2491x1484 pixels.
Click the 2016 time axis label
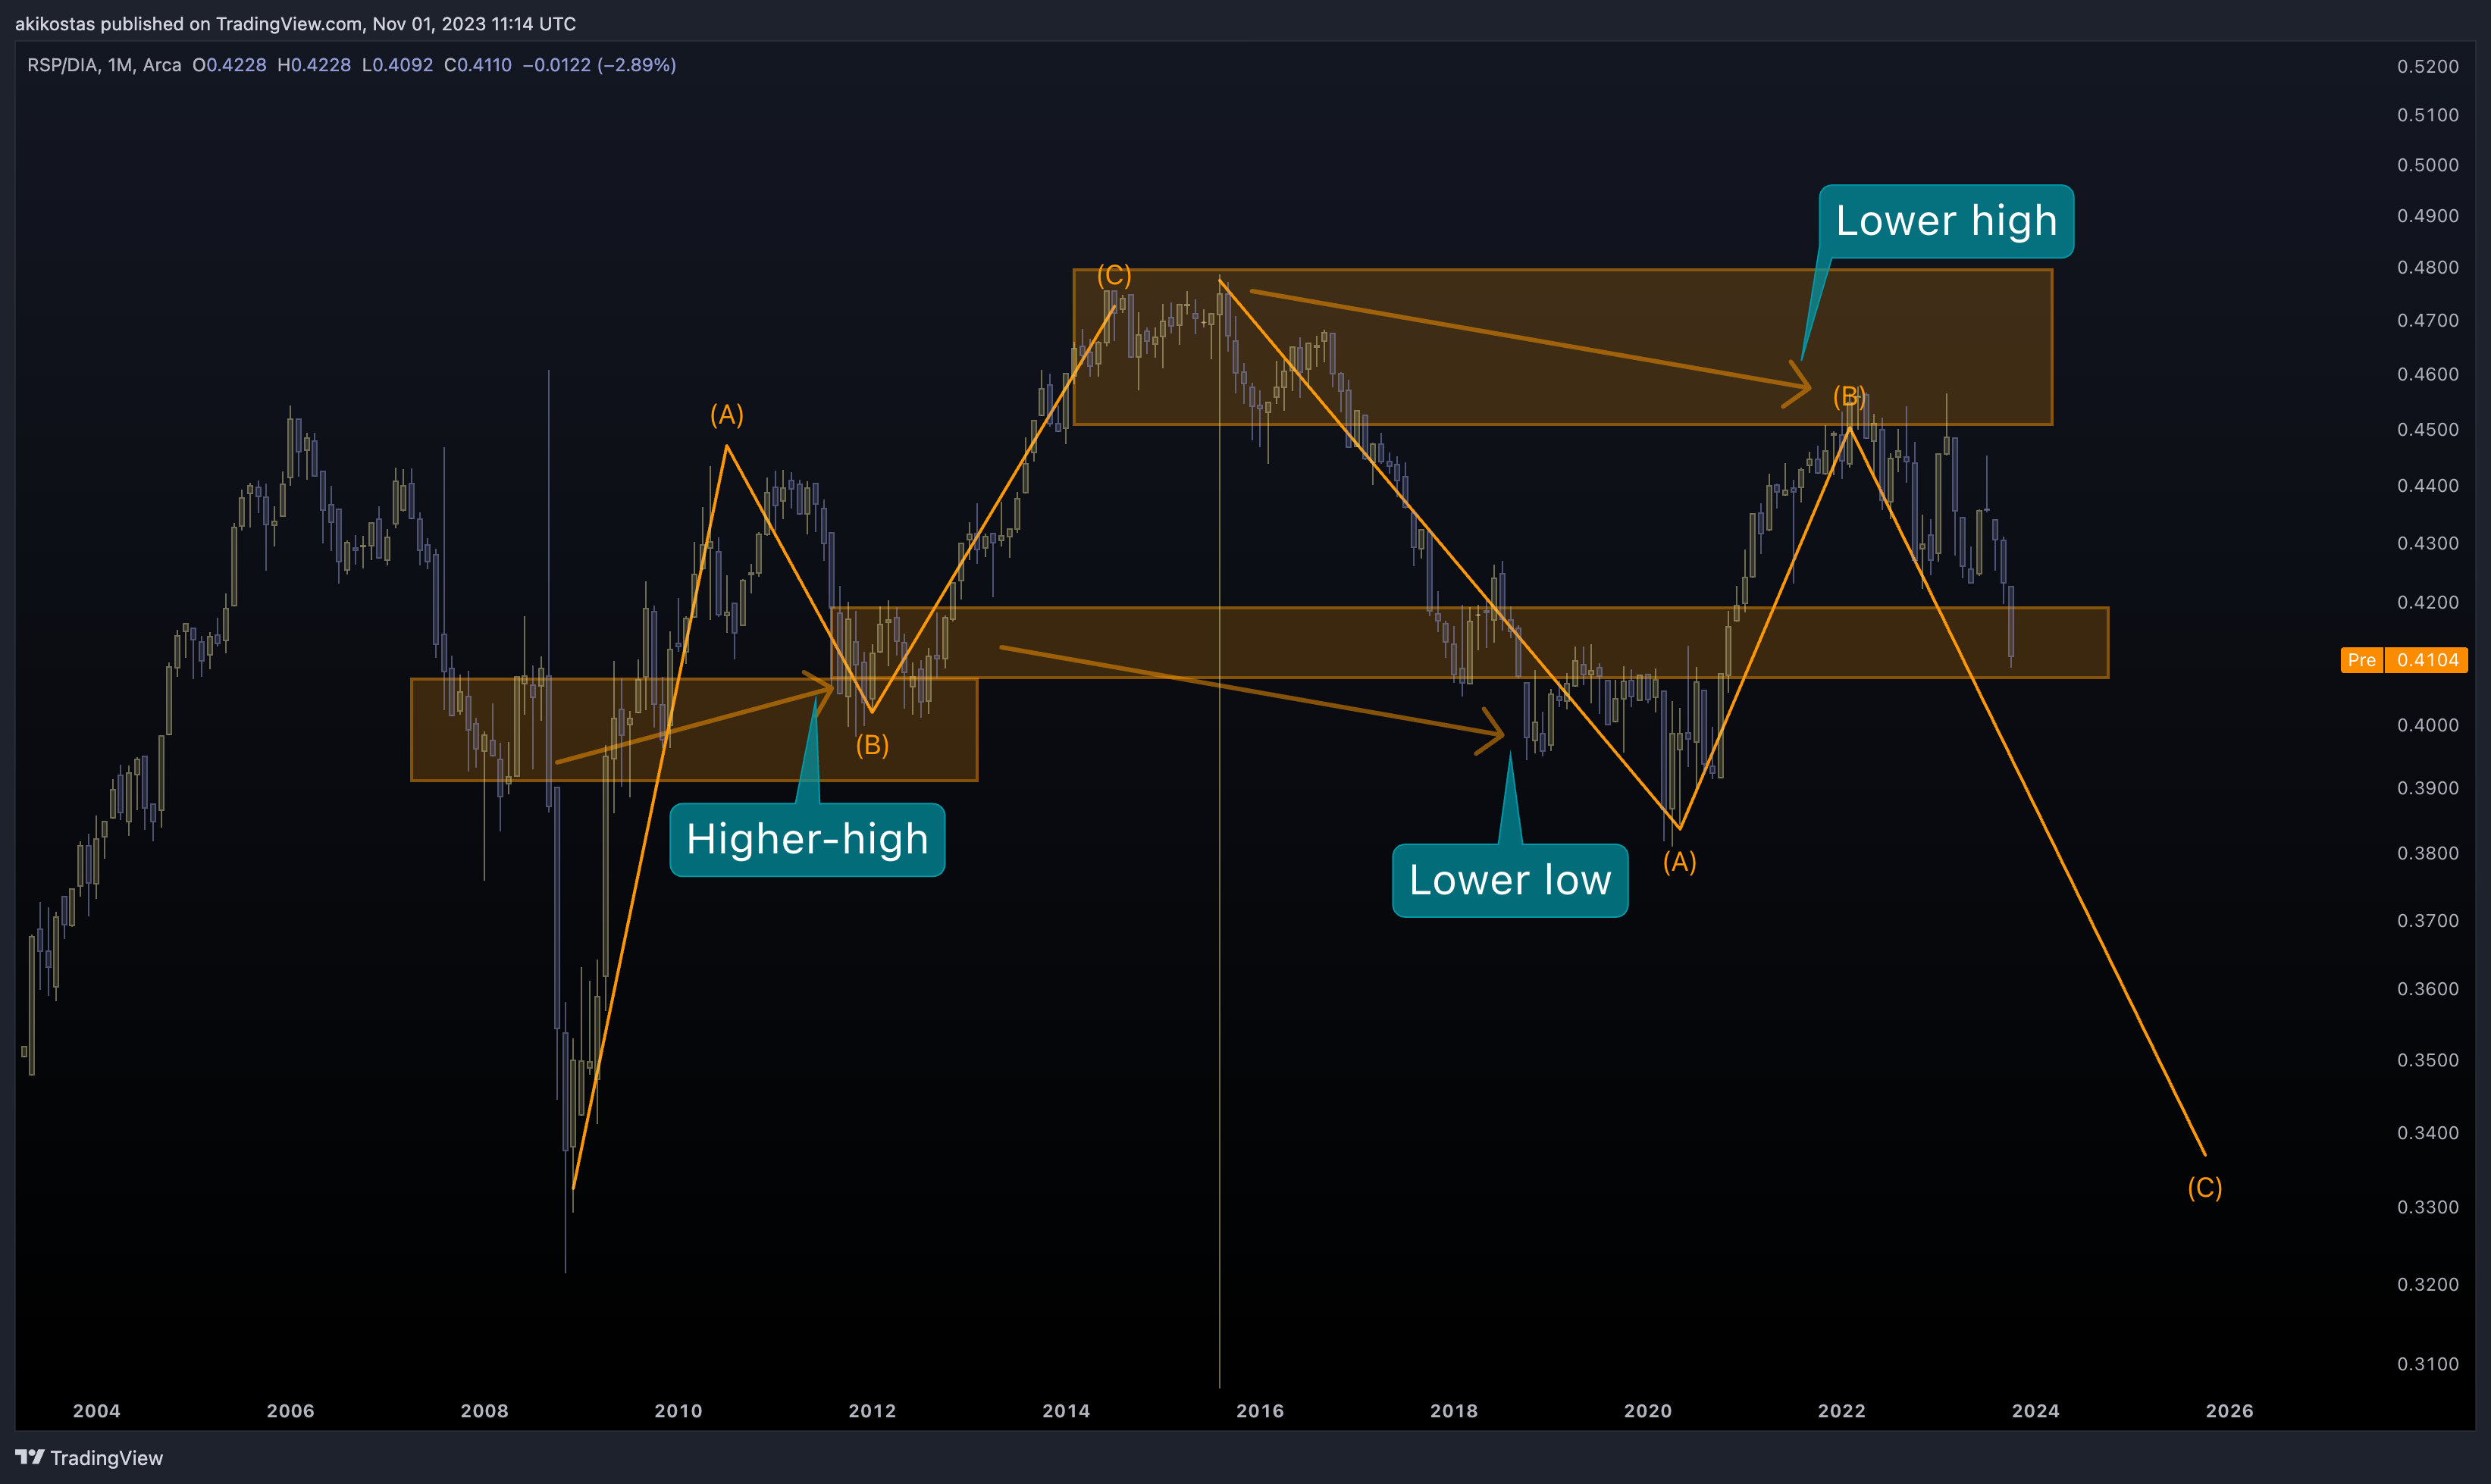(1260, 1411)
